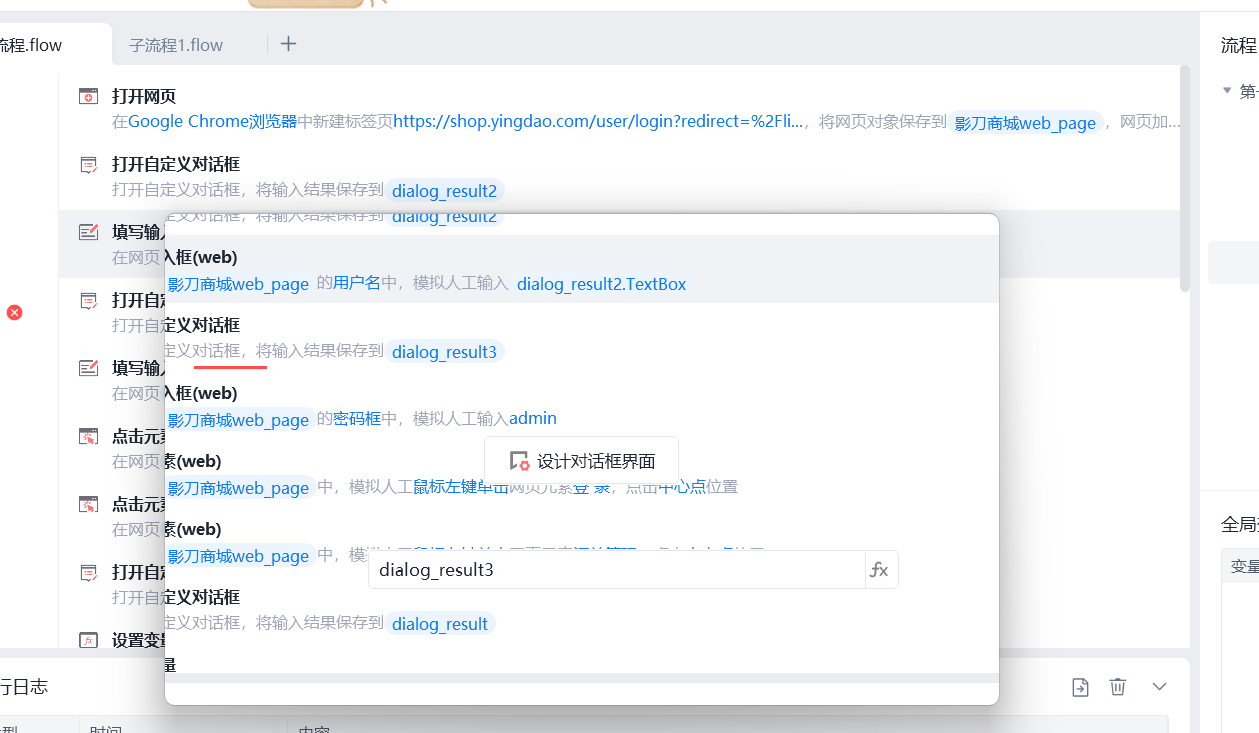1259x733 pixels.
Task: Click the dialog_result2.TextBox variable chip
Action: point(601,284)
